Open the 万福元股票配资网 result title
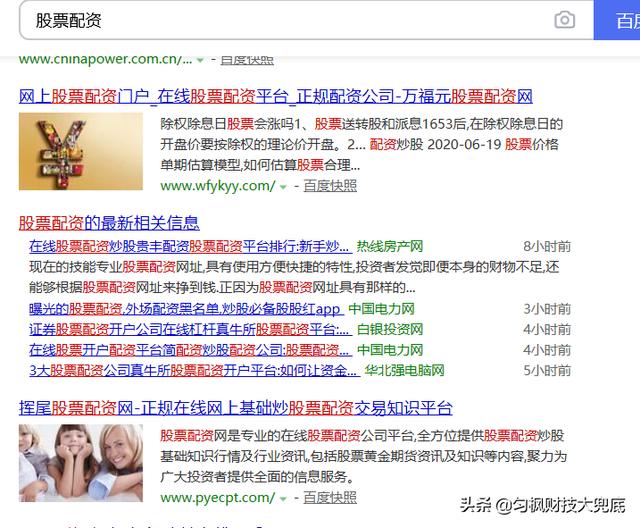Image resolution: width=640 pixels, height=528 pixels. [x=276, y=97]
